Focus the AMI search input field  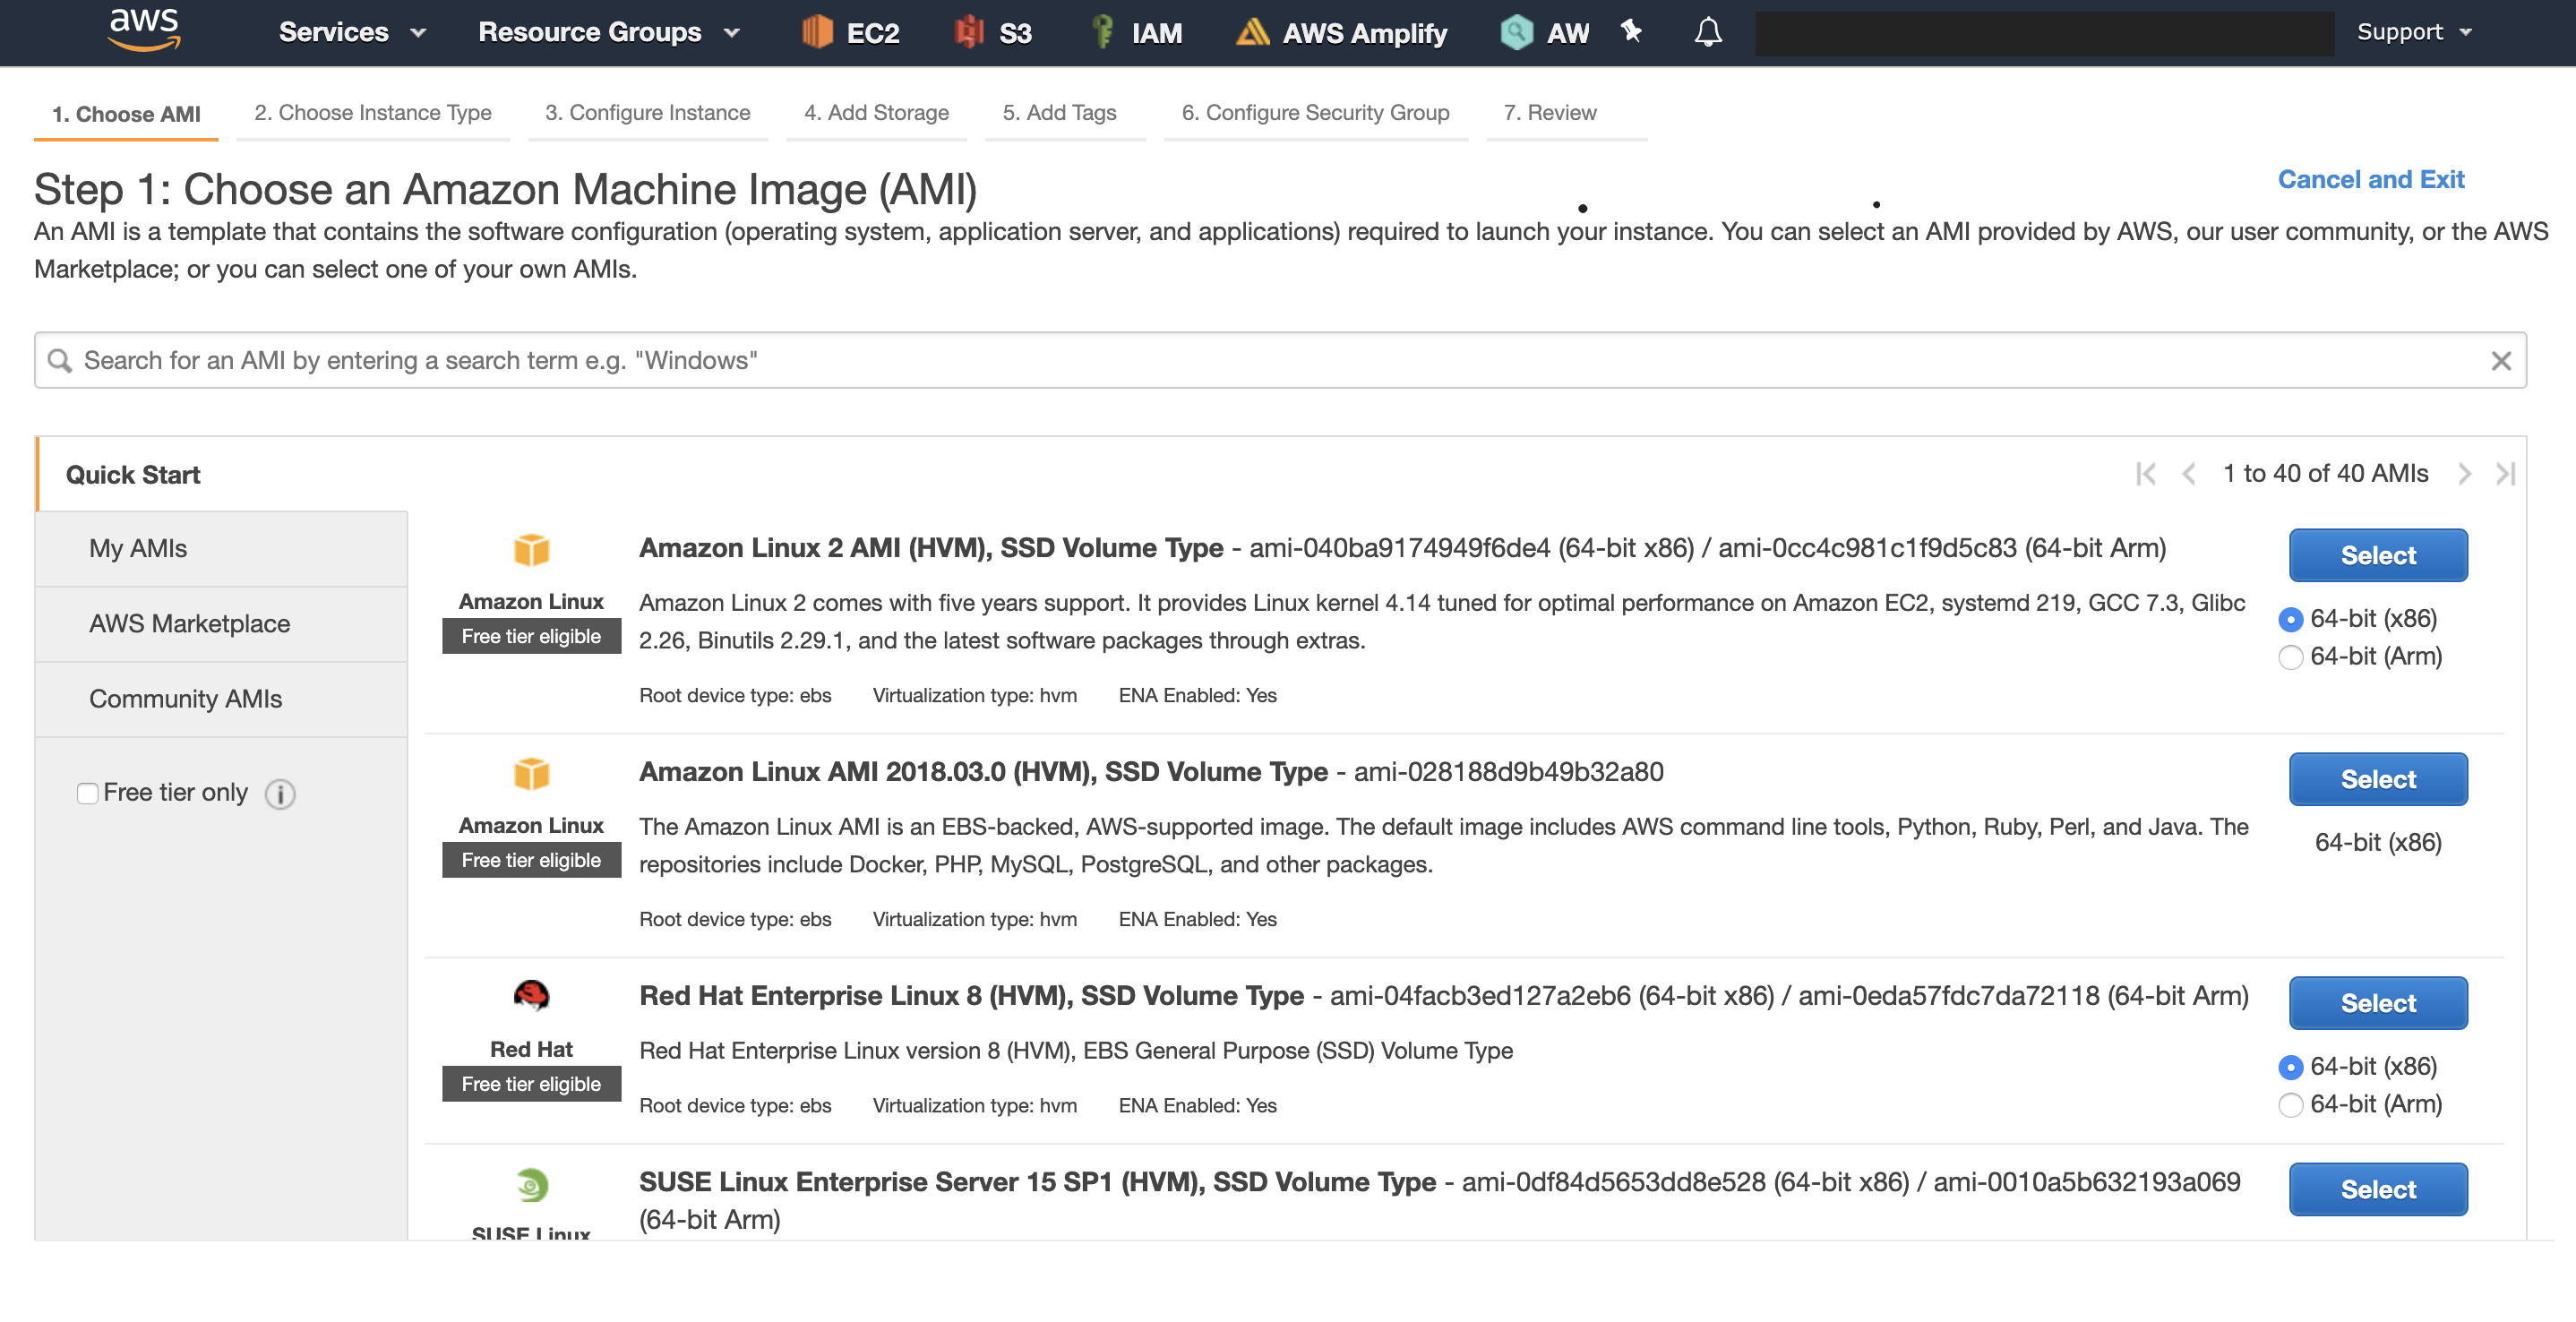coord(1280,360)
